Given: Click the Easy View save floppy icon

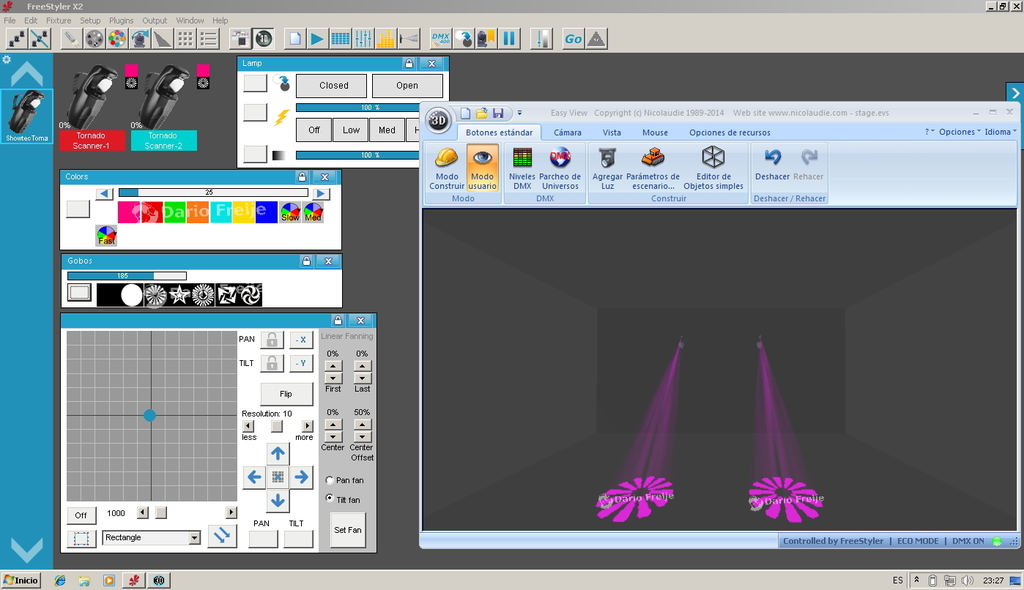Looking at the screenshot, I should pyautogui.click(x=498, y=113).
